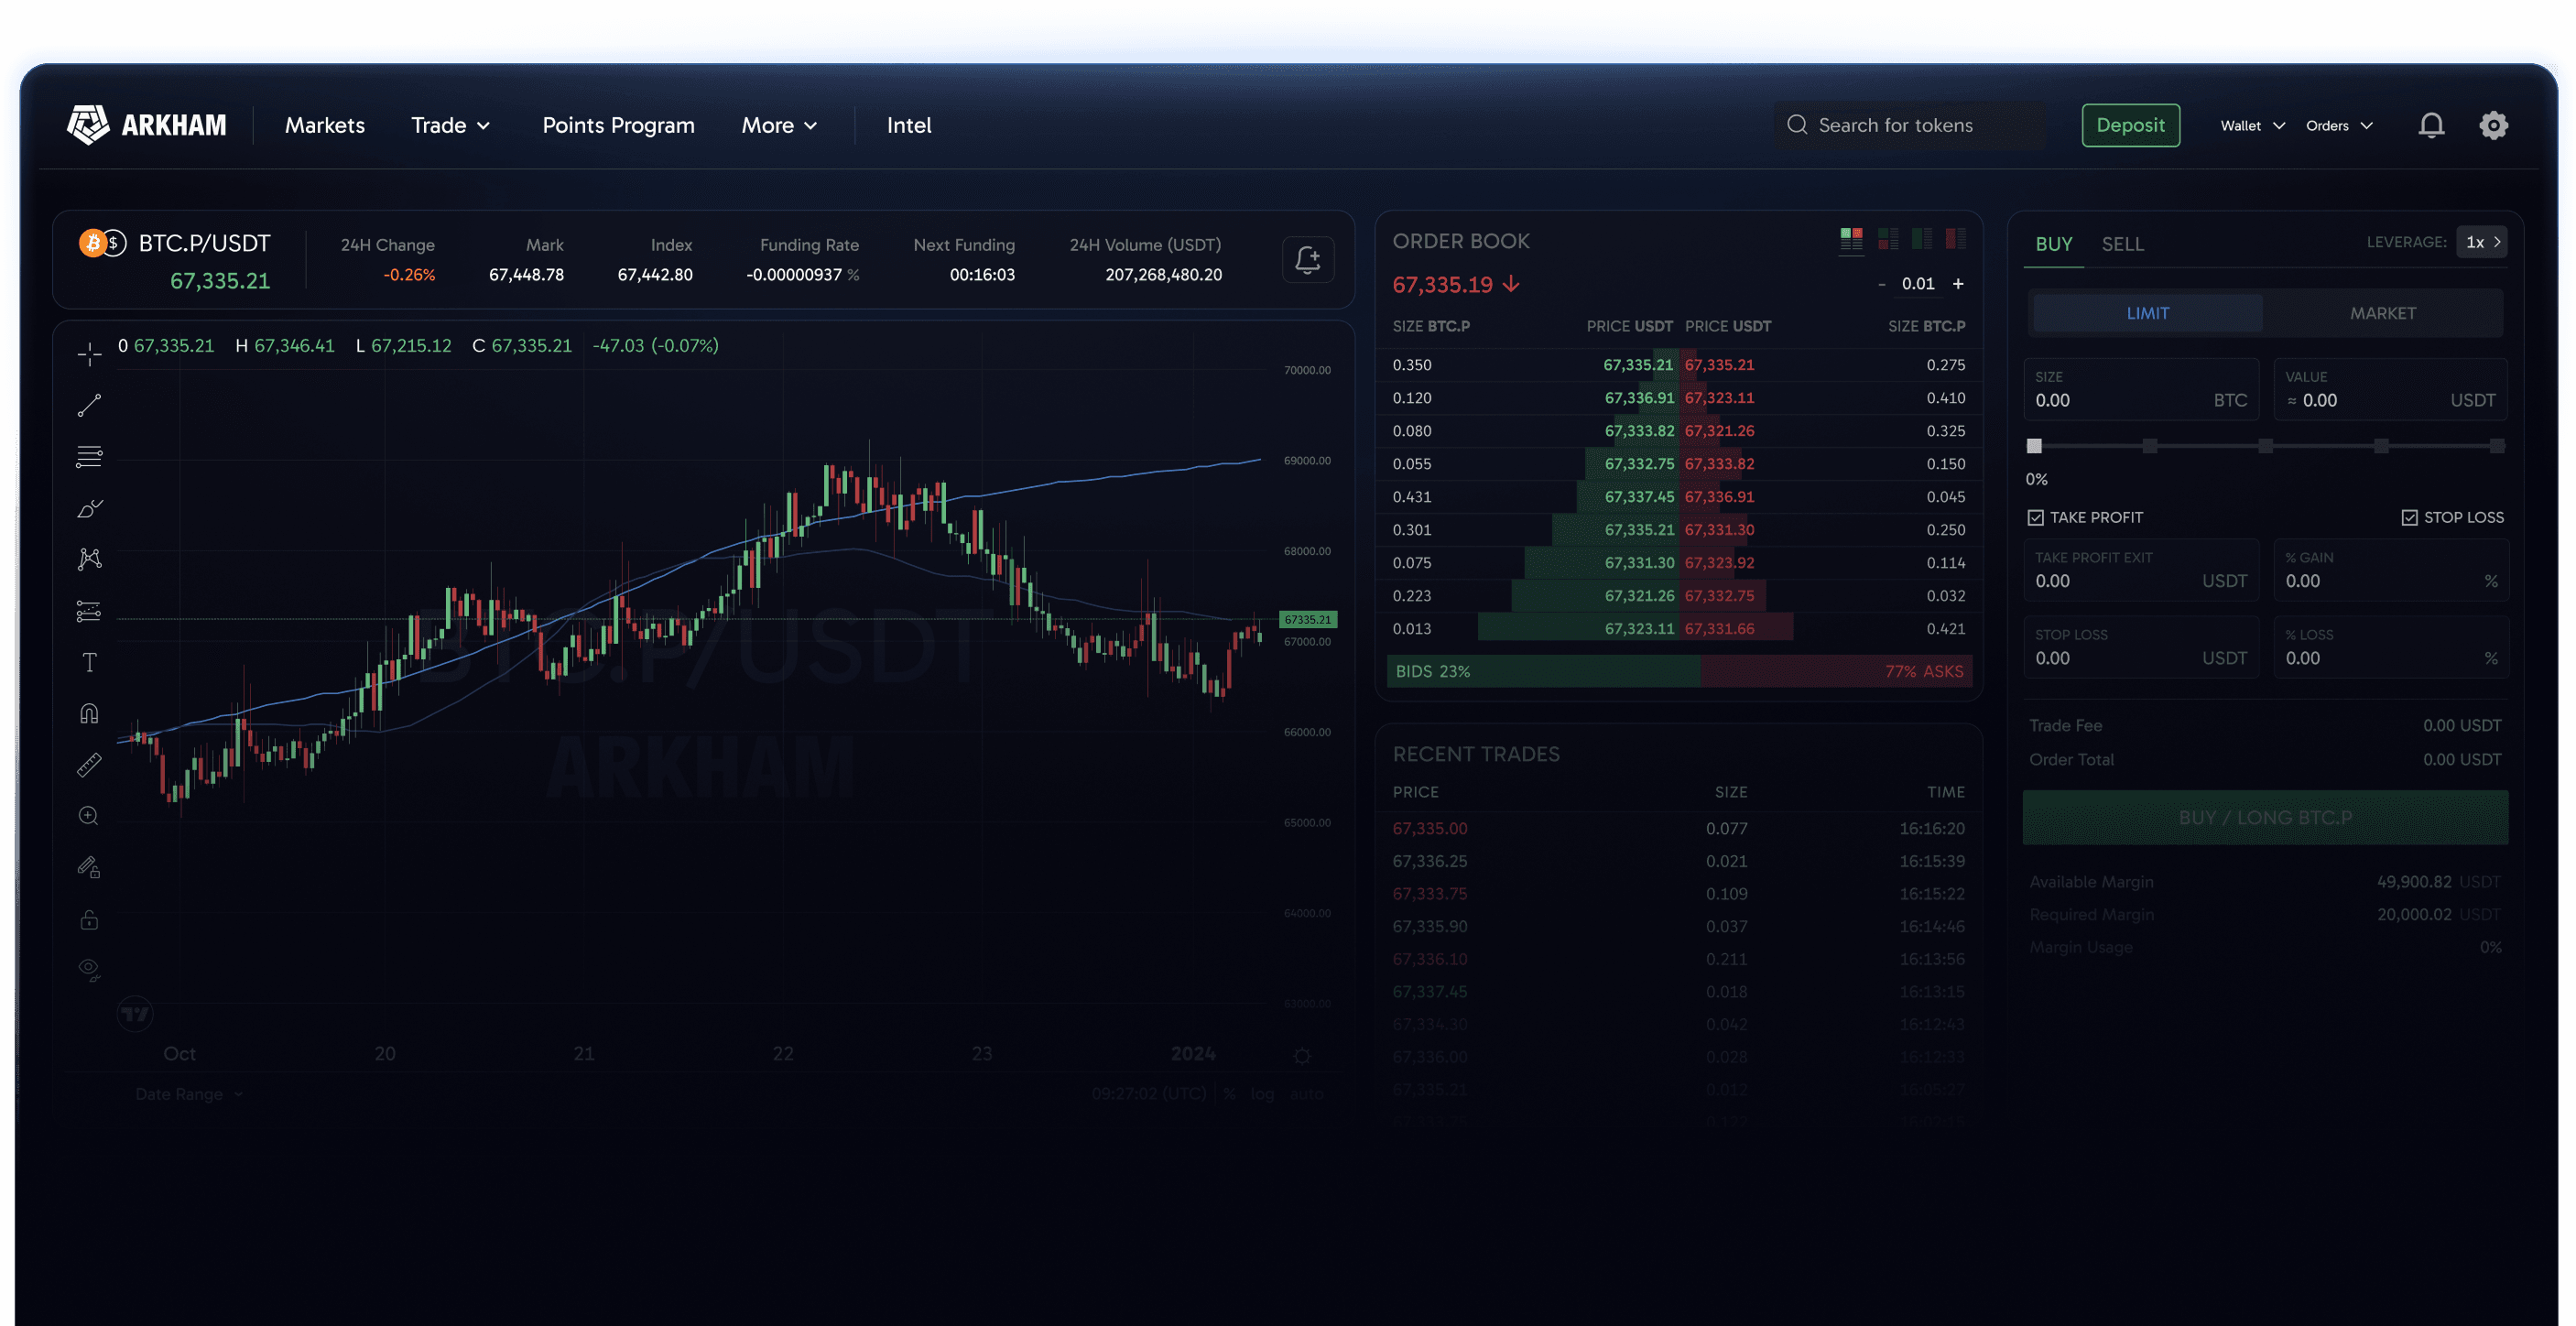Increase order book price grouping
The width and height of the screenshot is (2576, 1326).
click(1958, 284)
